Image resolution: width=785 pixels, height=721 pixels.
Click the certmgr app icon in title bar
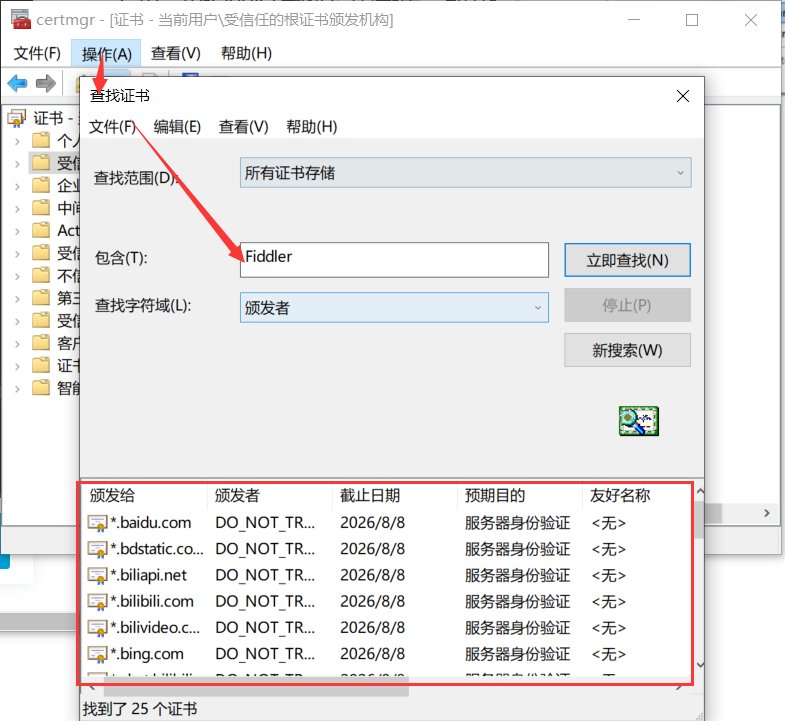[20, 20]
